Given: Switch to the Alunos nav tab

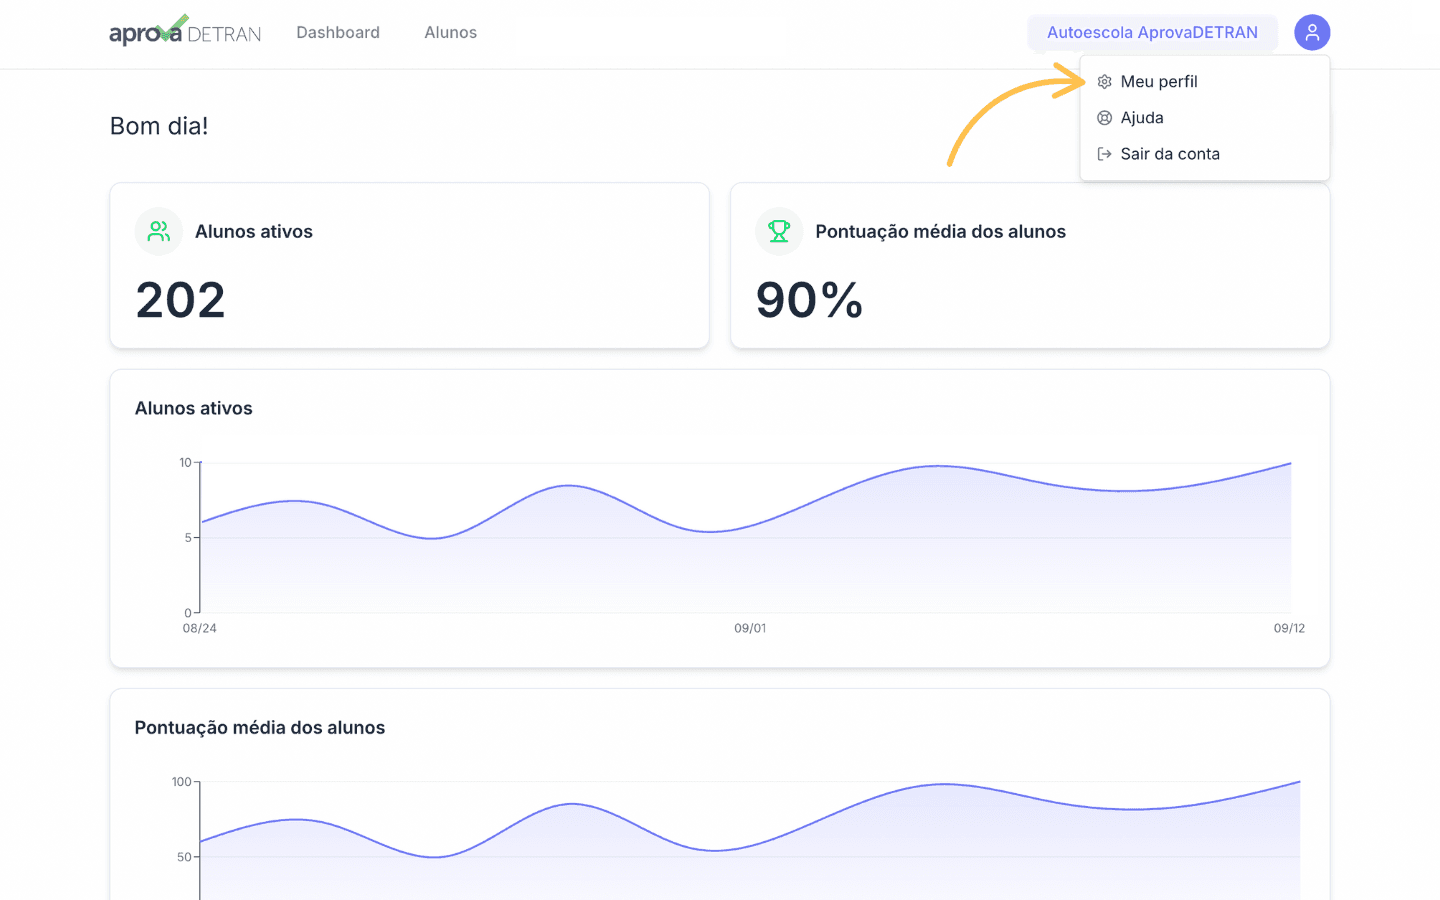Looking at the screenshot, I should [450, 32].
